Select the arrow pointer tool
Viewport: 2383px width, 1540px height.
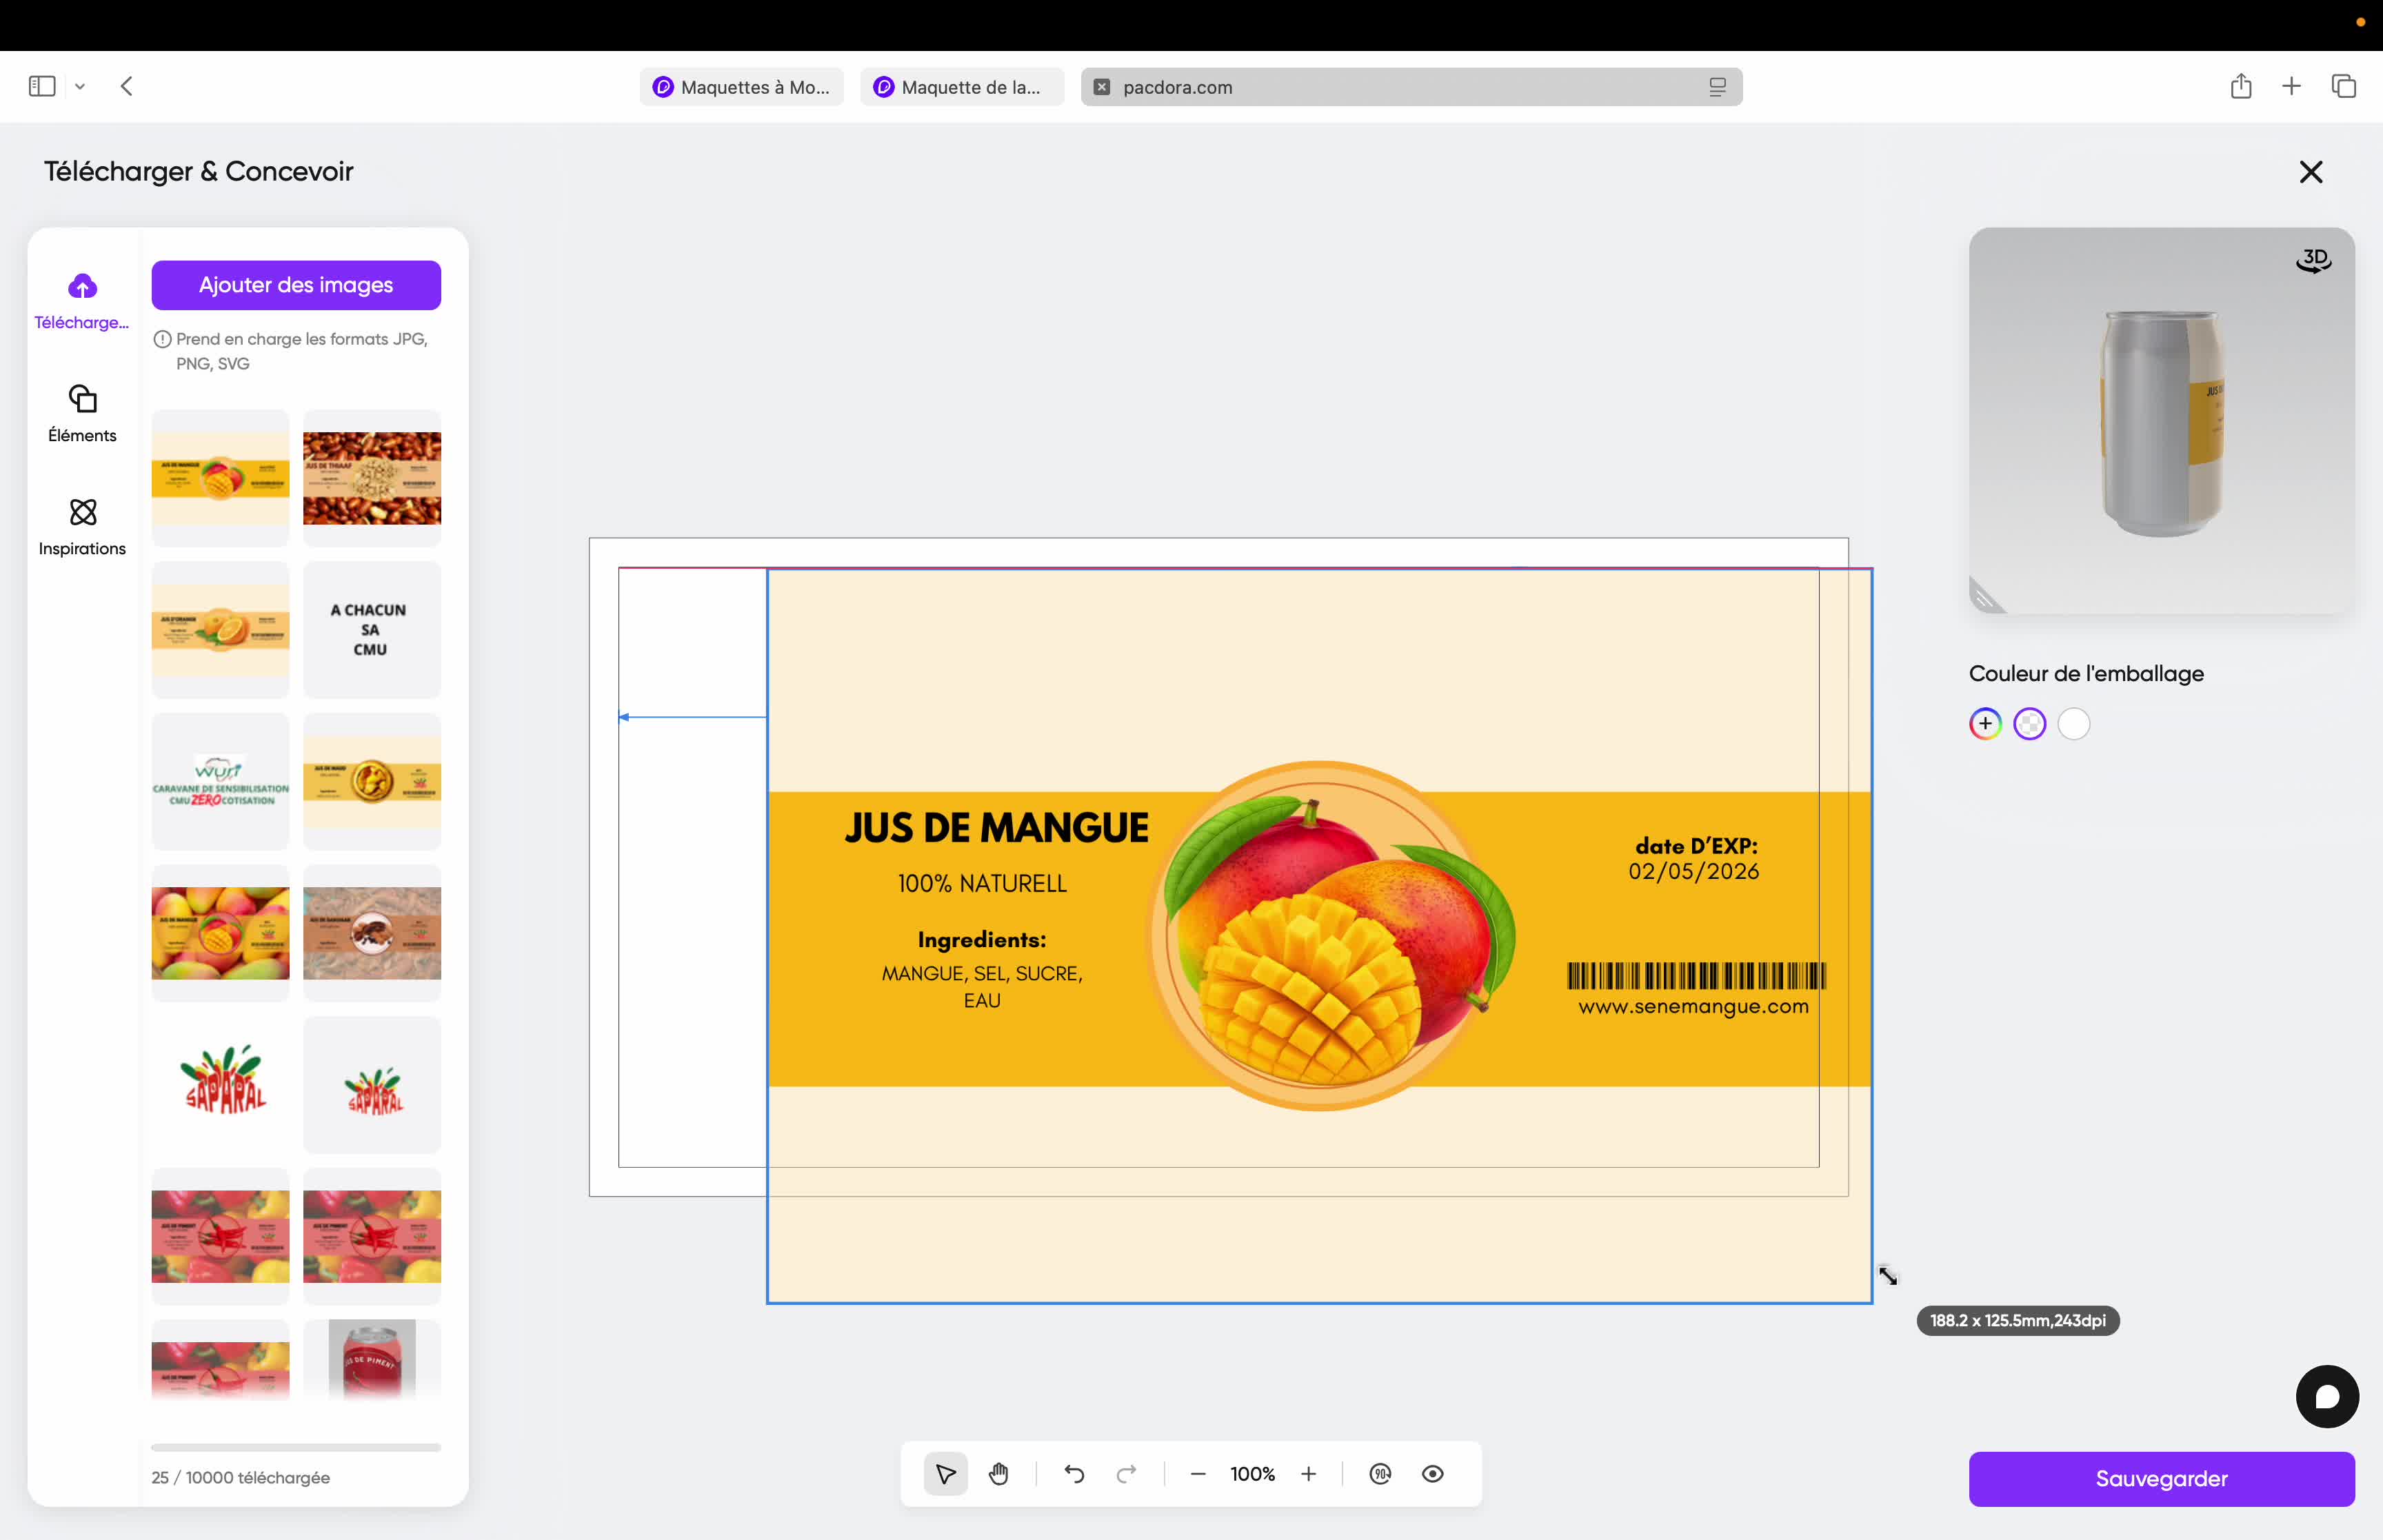tap(945, 1474)
